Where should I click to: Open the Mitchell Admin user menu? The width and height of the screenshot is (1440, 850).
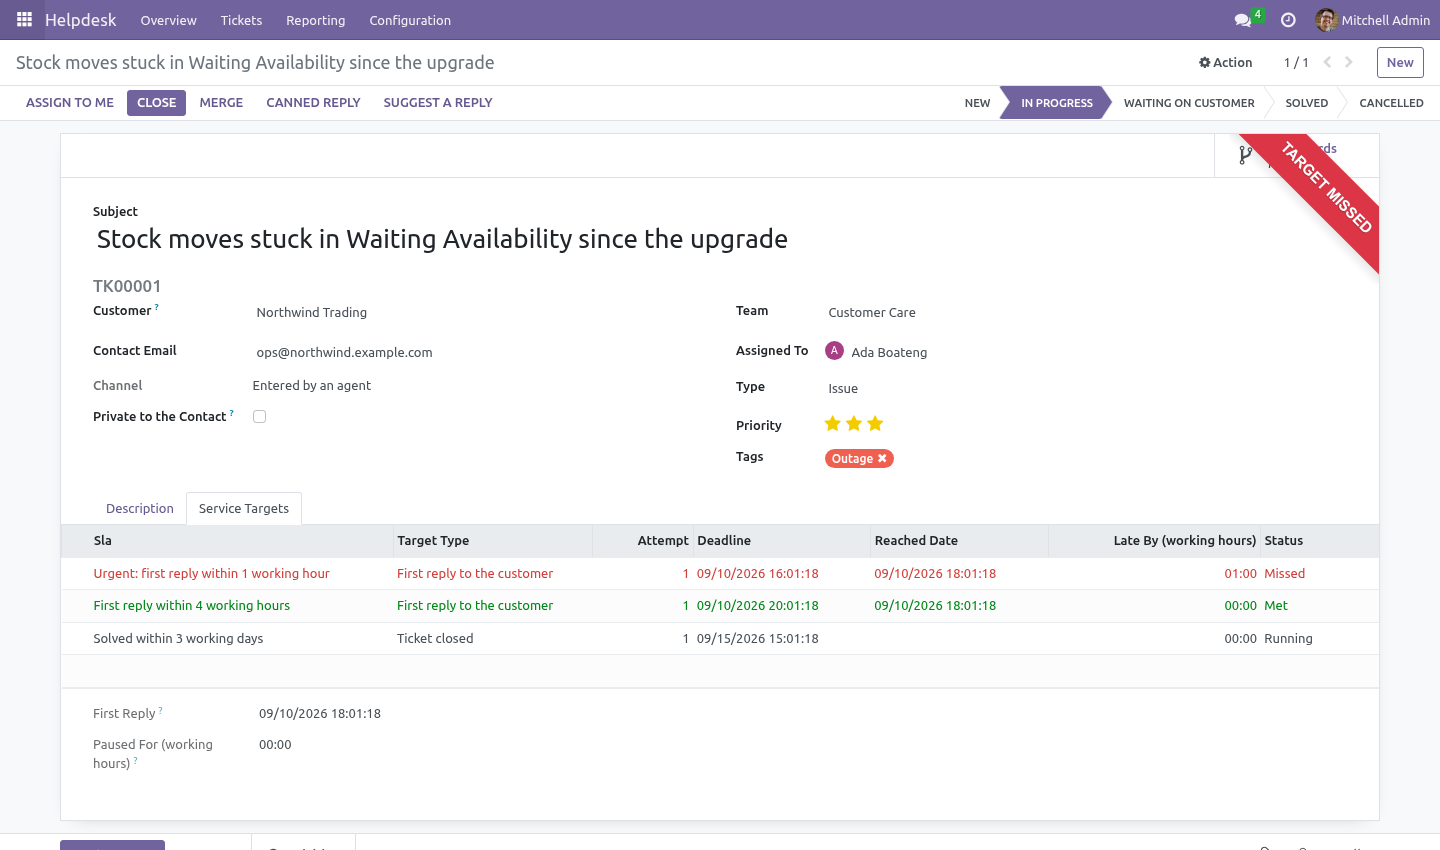pyautogui.click(x=1372, y=20)
